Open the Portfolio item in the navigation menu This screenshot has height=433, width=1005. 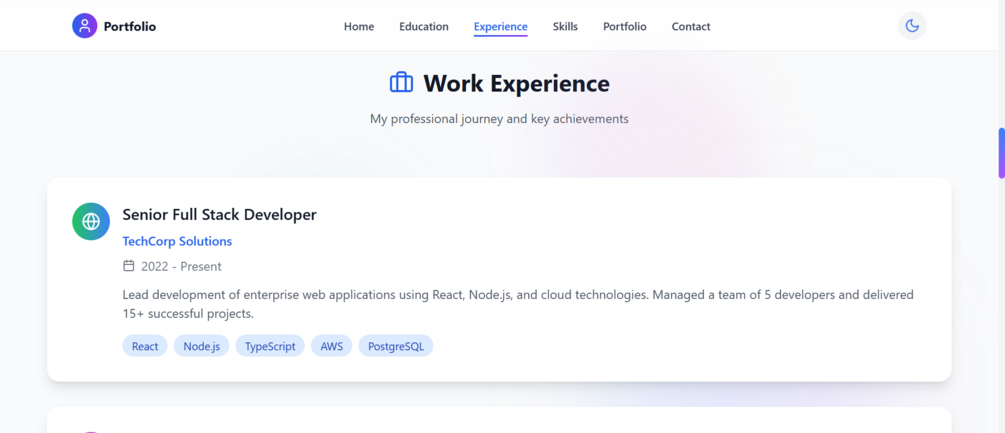625,26
